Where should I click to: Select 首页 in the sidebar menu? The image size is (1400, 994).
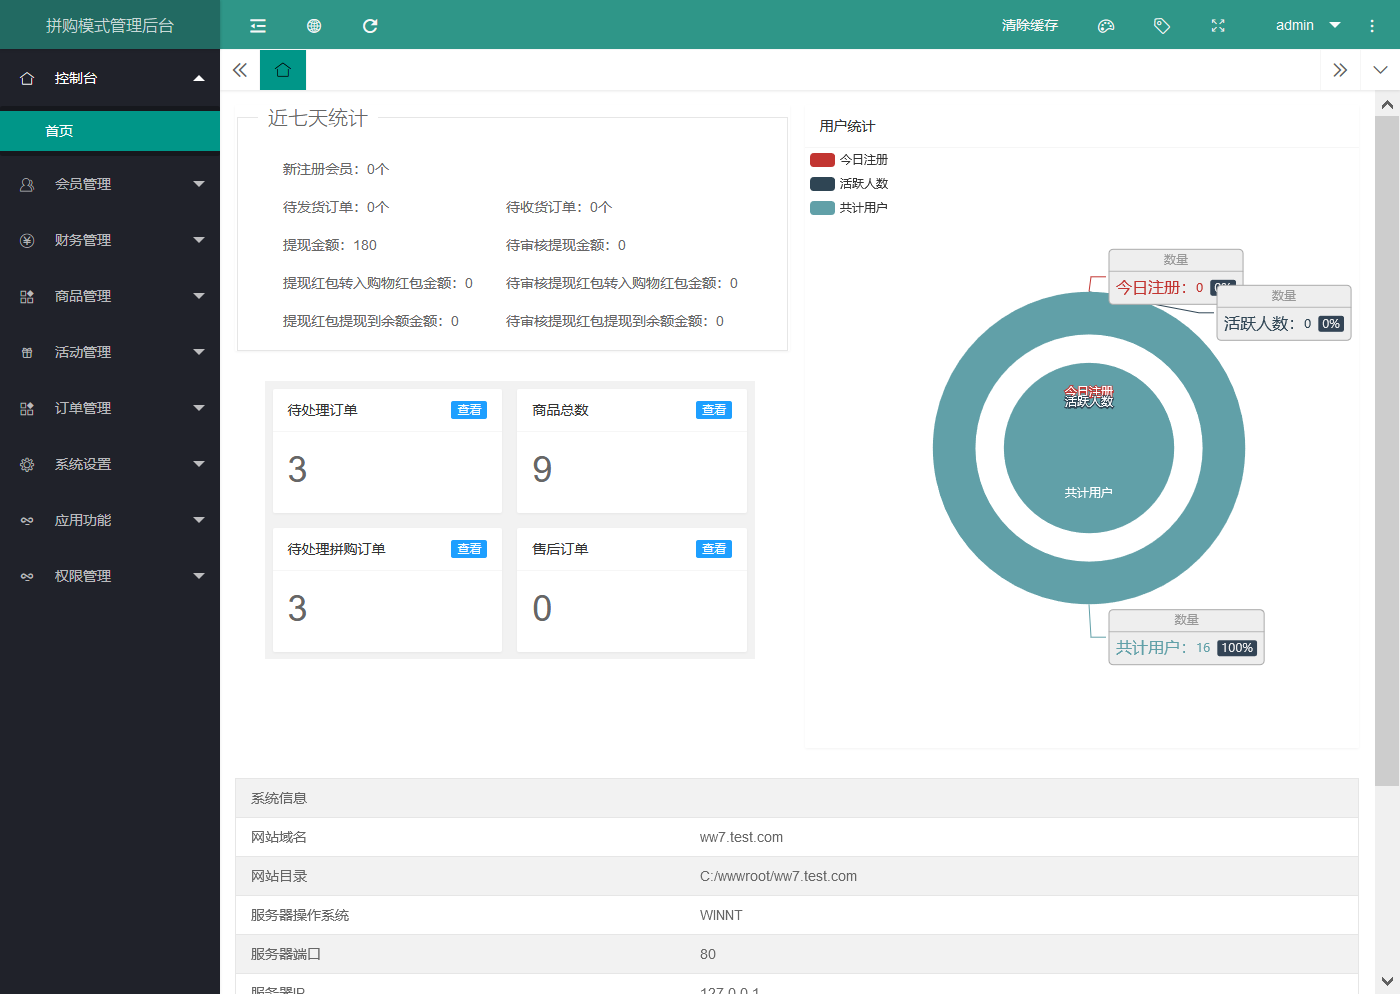(110, 131)
